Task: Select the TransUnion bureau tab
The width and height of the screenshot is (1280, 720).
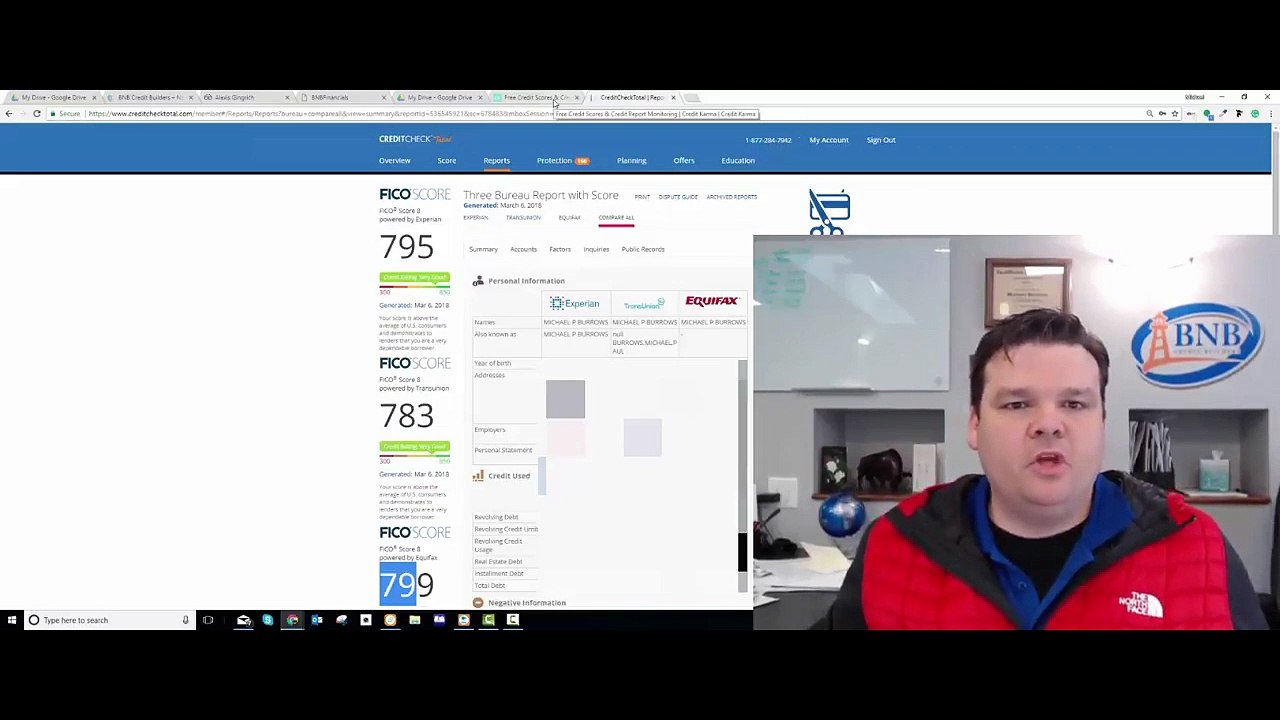Action: (x=523, y=218)
